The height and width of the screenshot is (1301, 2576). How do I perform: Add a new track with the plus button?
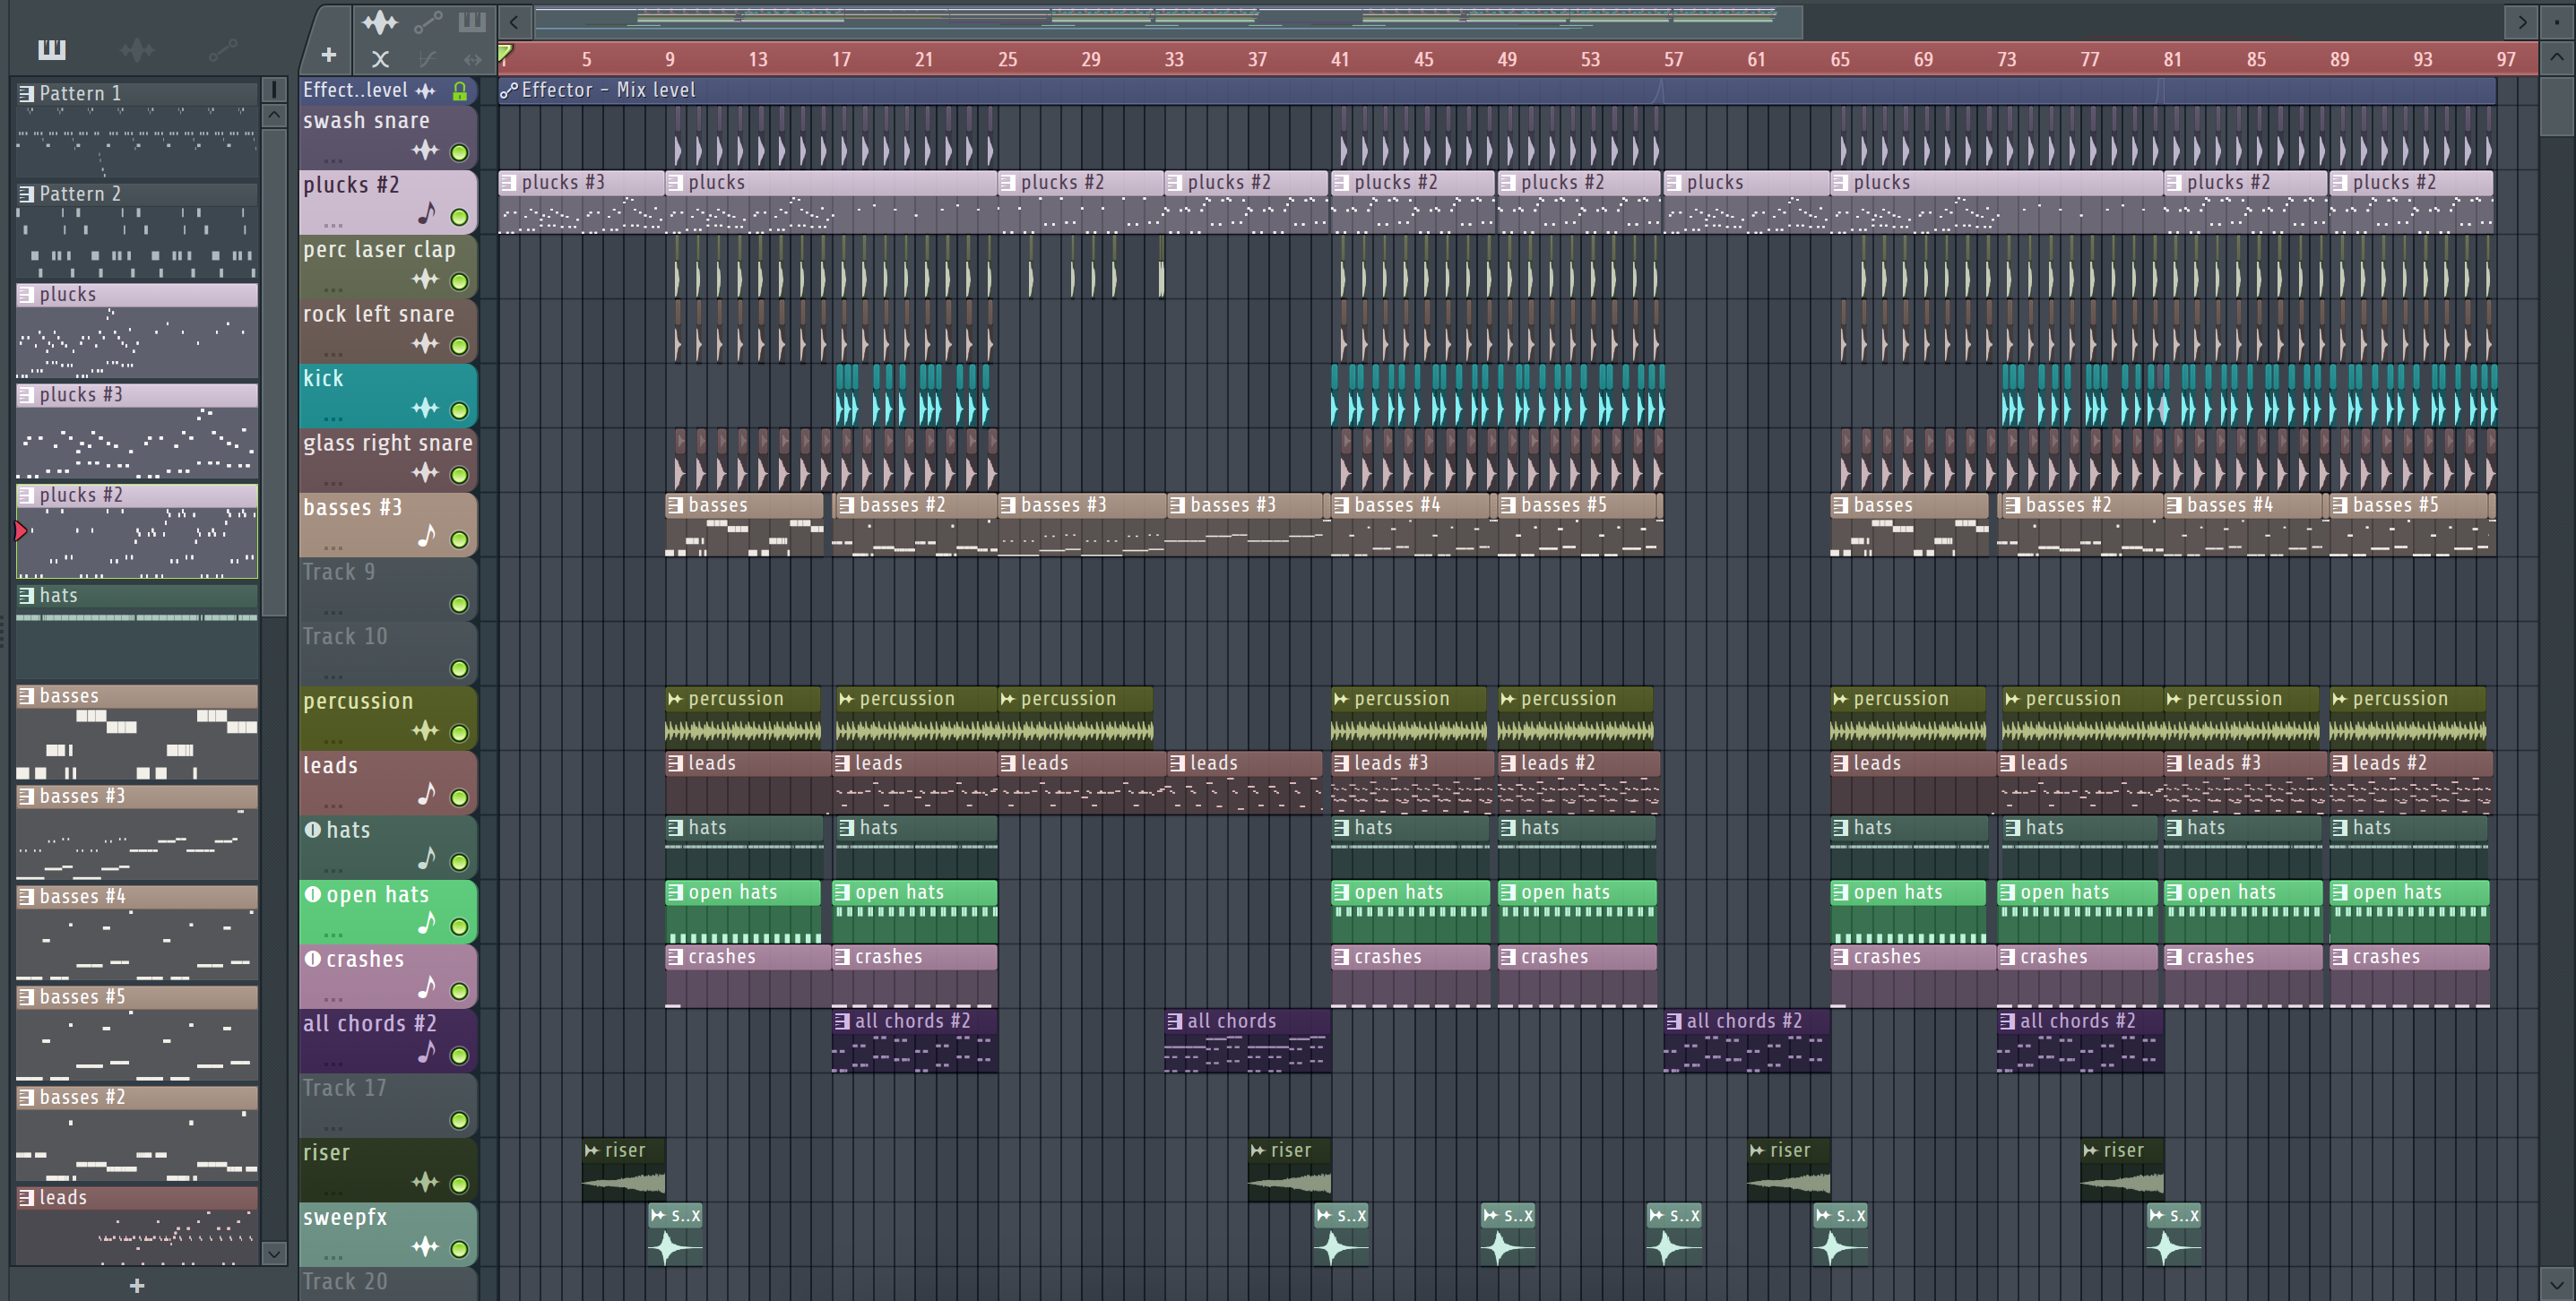(x=328, y=56)
